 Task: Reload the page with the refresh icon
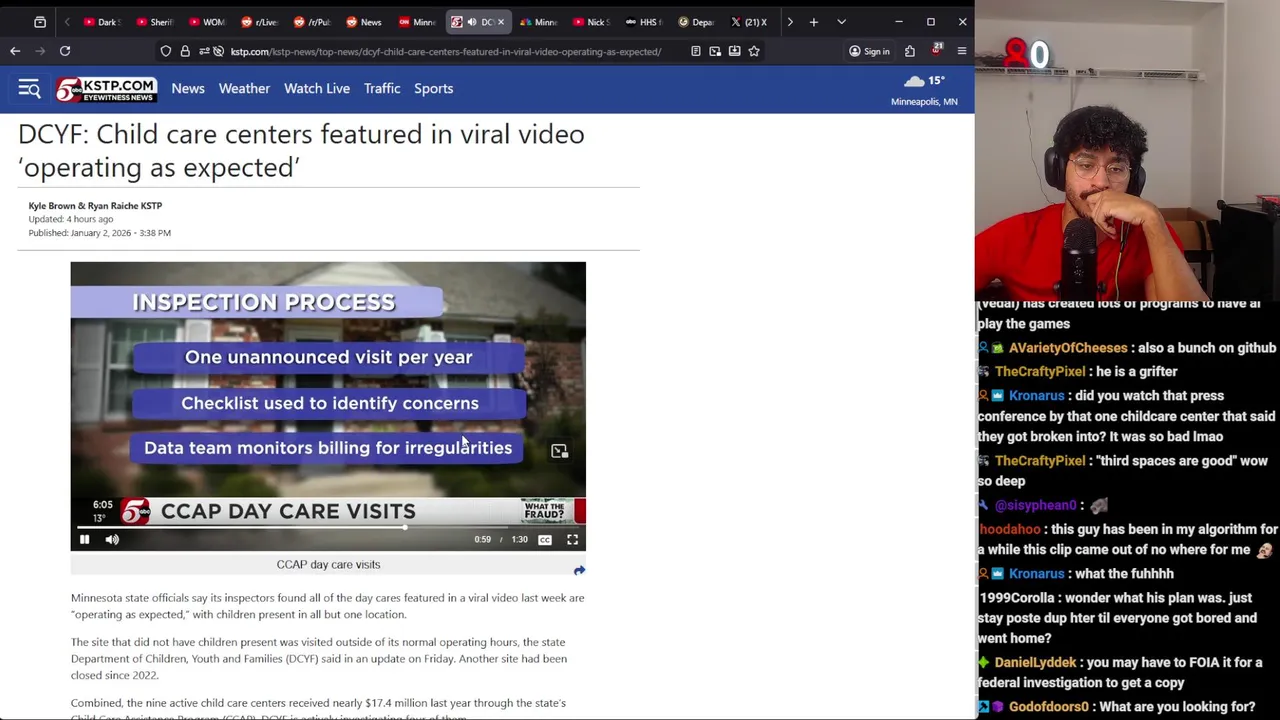[65, 51]
